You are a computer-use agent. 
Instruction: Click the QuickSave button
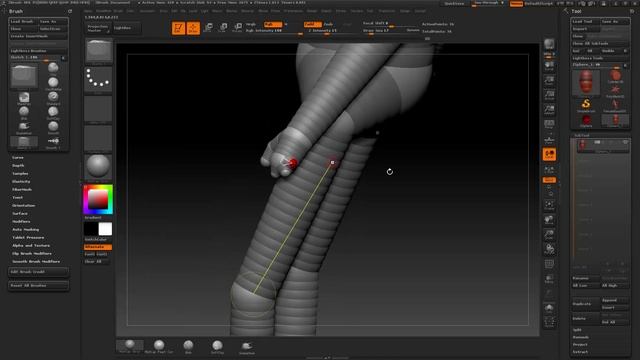[454, 3]
